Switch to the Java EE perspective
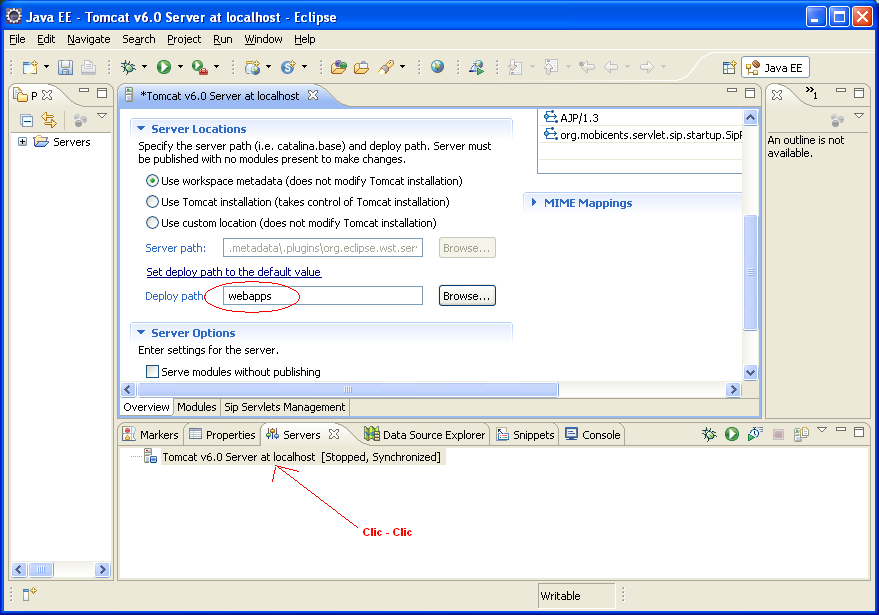The image size is (879, 615). coord(775,67)
